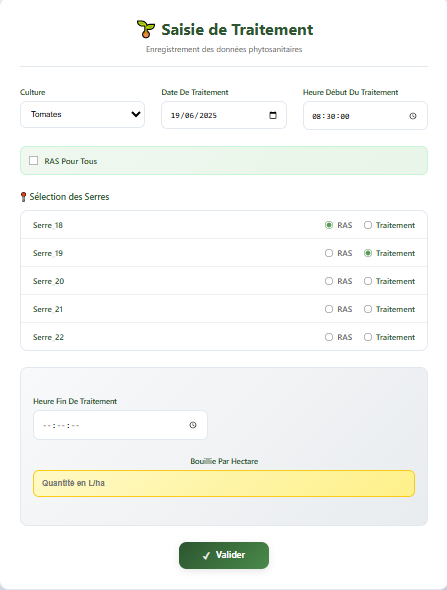Click subtitle Enregistrement des données phytosanitaires

224,49
